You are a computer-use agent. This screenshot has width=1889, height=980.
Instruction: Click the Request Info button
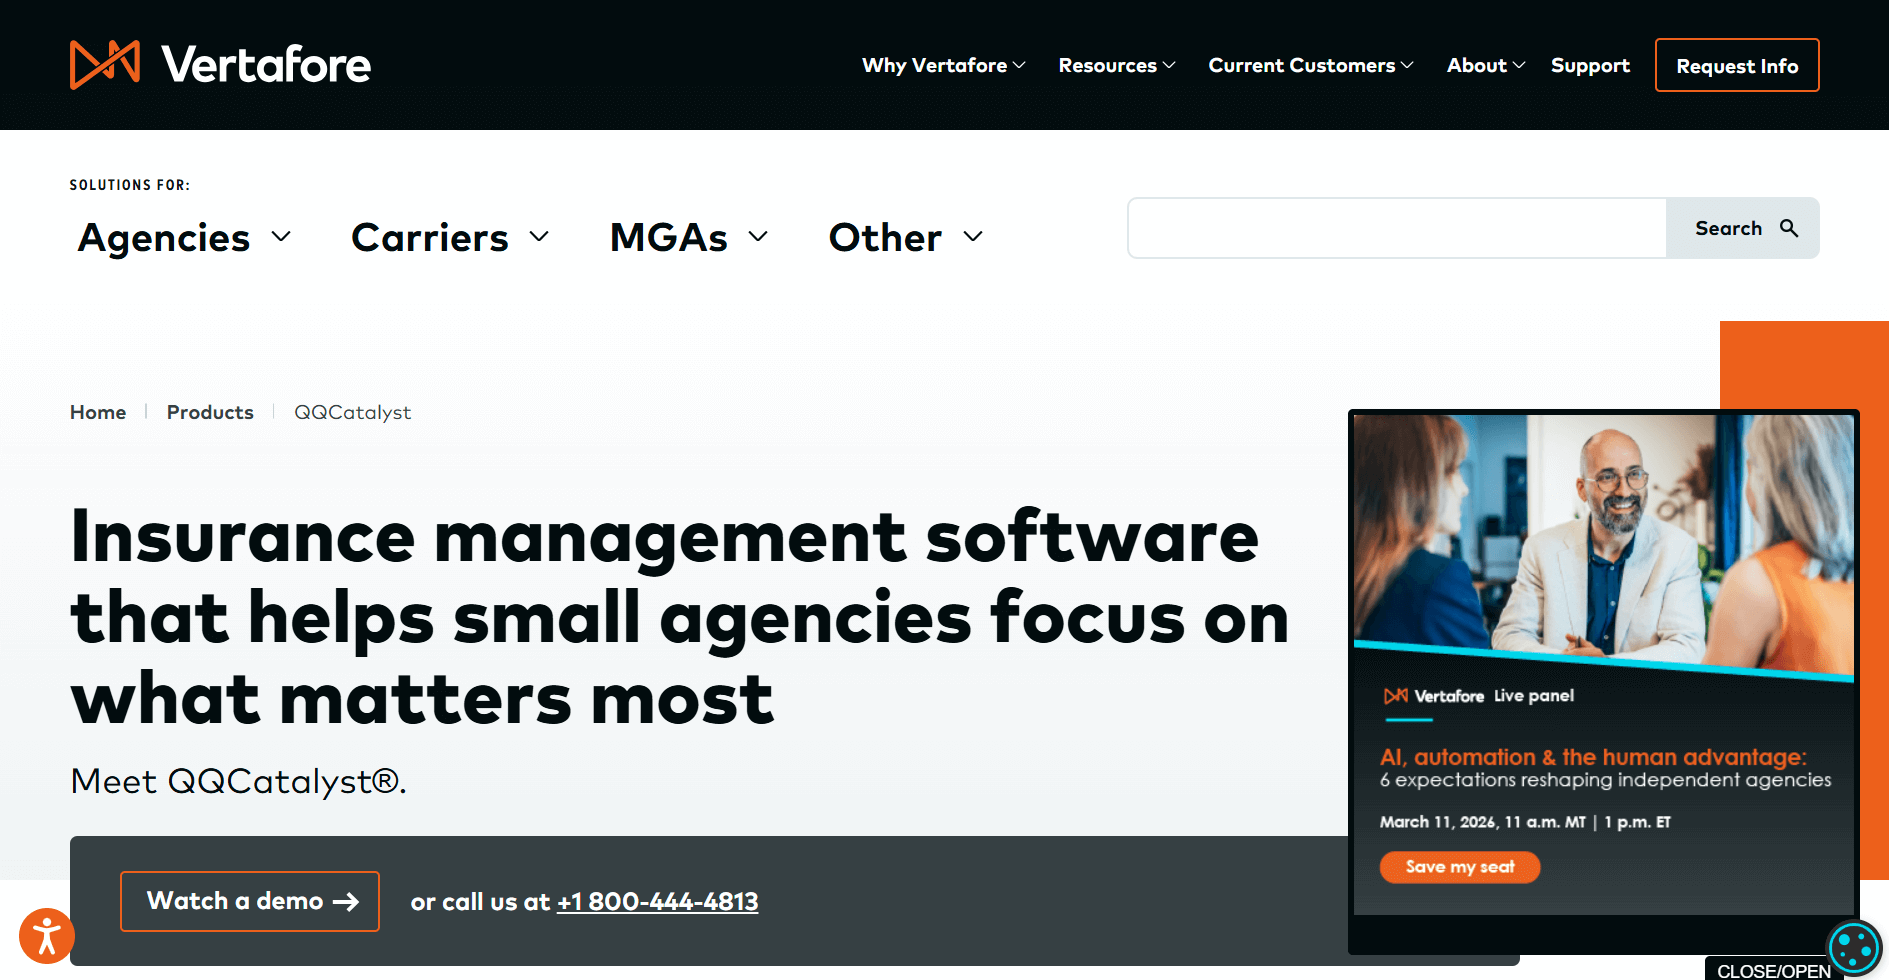click(x=1737, y=65)
